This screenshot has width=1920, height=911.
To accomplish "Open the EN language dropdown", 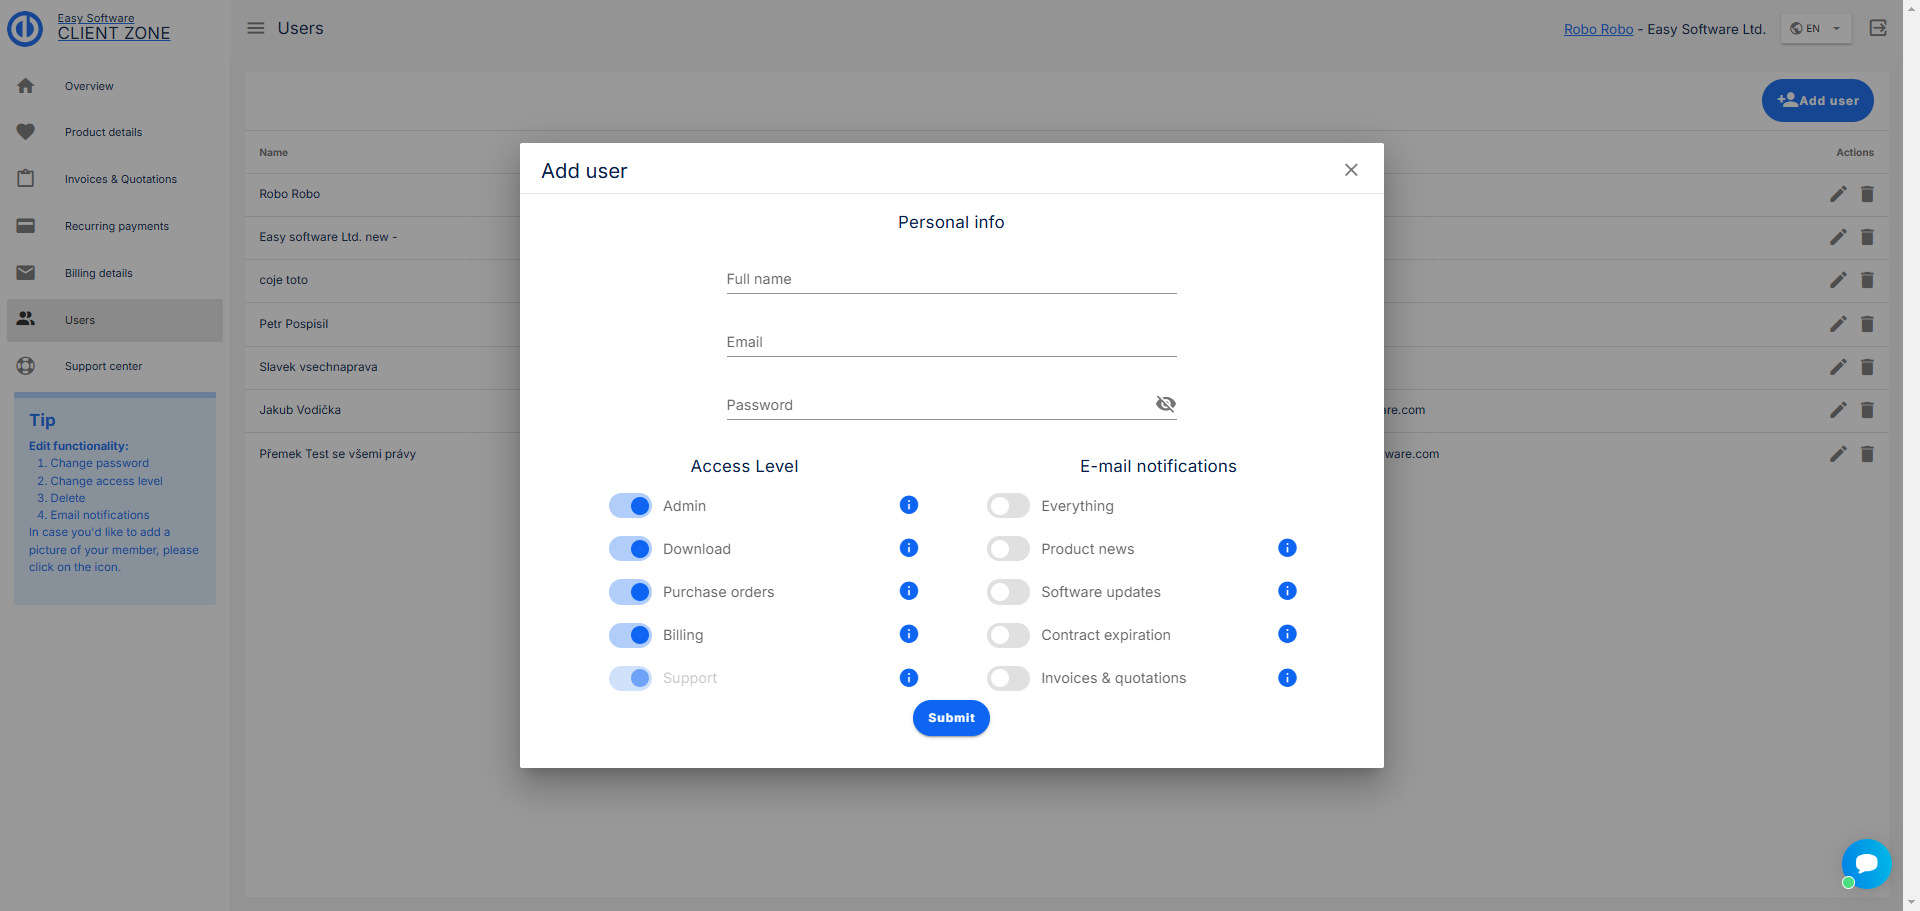I will 1816,29.
